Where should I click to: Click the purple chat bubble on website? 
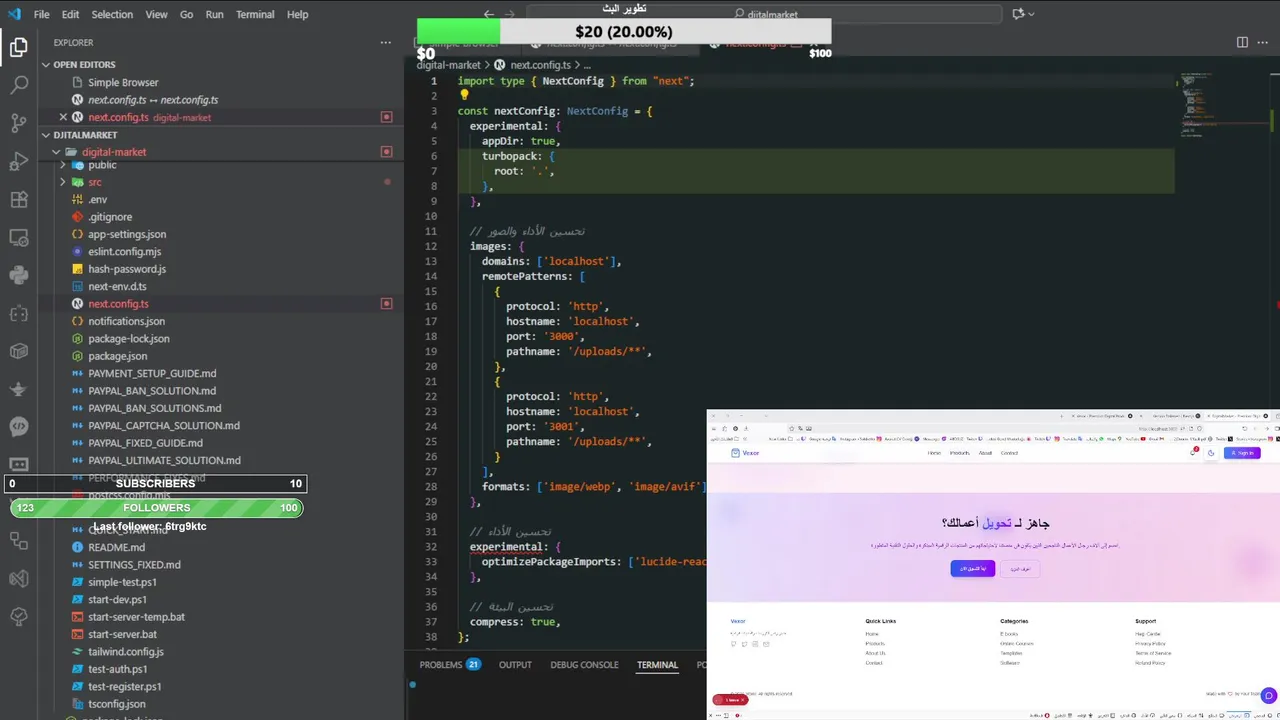coord(1269,695)
